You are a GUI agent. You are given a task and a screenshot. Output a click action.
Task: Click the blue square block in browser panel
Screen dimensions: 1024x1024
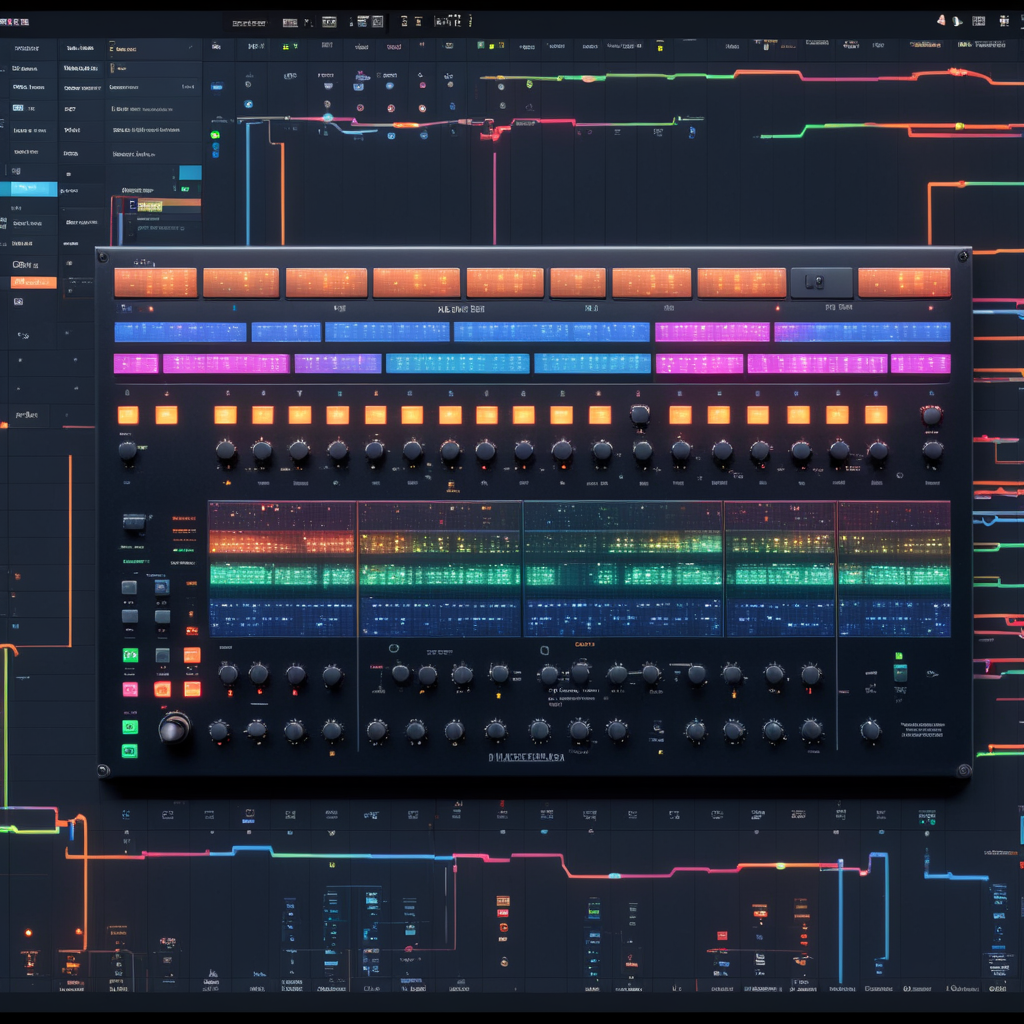(189, 172)
